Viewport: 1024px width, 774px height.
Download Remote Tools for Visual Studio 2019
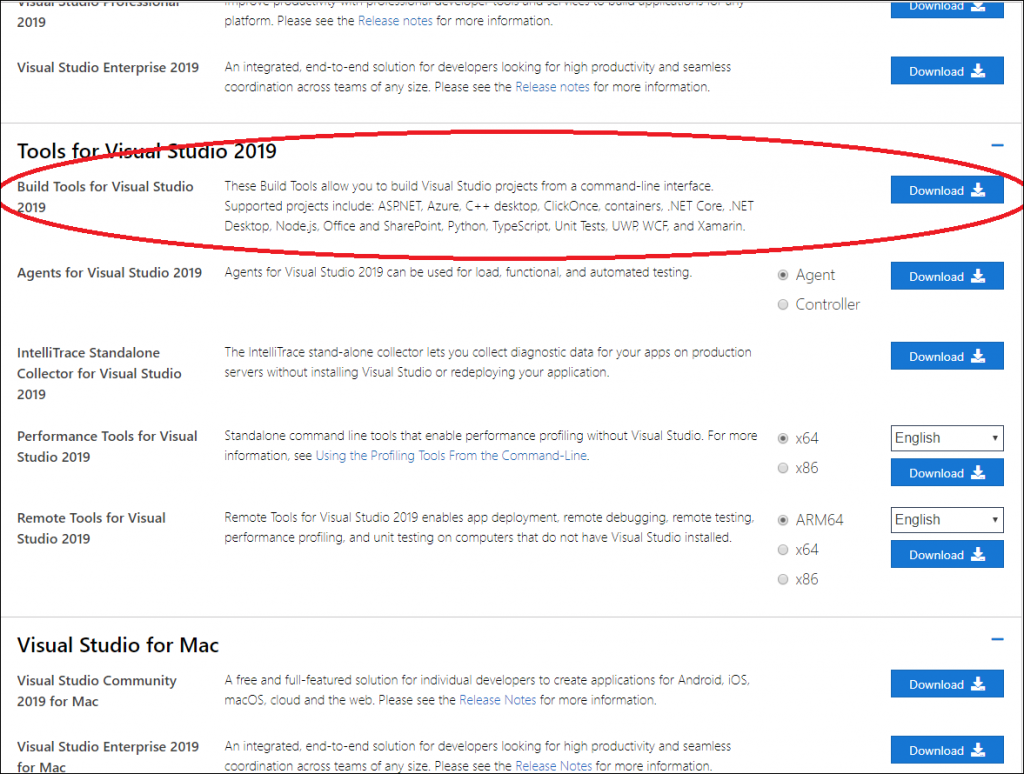pos(947,554)
